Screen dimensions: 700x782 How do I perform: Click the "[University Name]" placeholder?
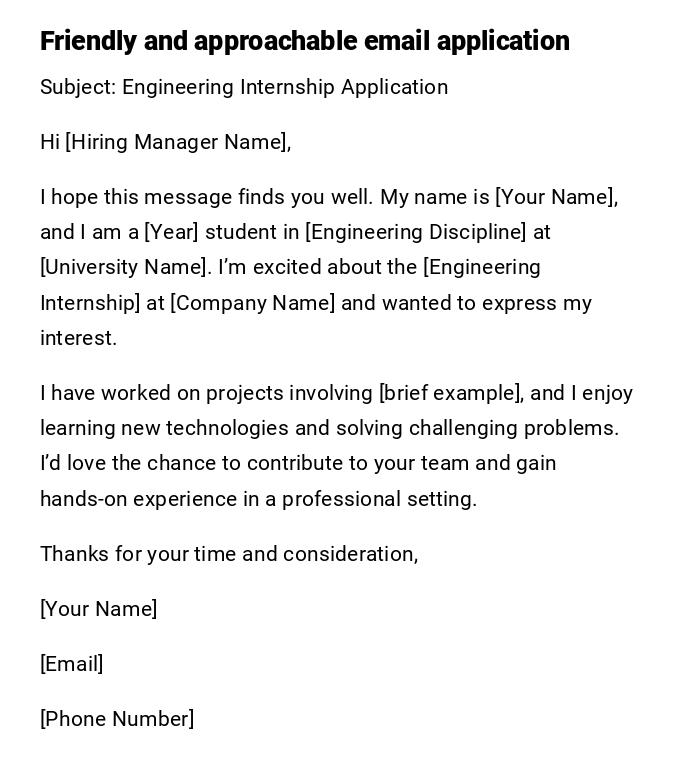coord(126,267)
